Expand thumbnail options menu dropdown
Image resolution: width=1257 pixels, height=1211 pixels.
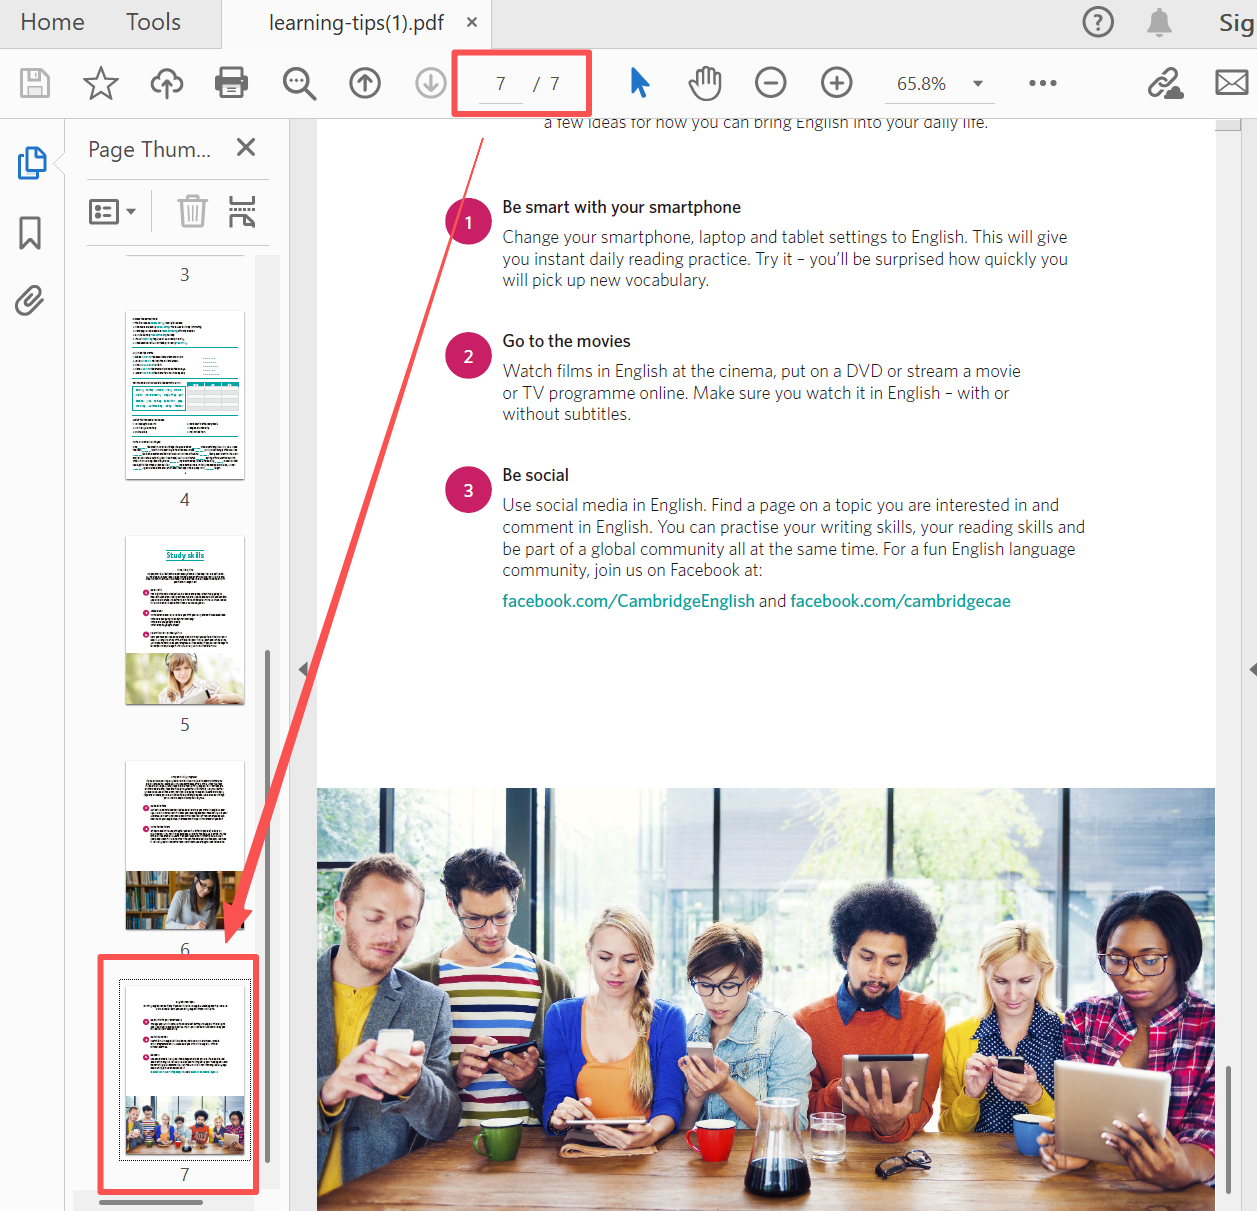point(112,212)
